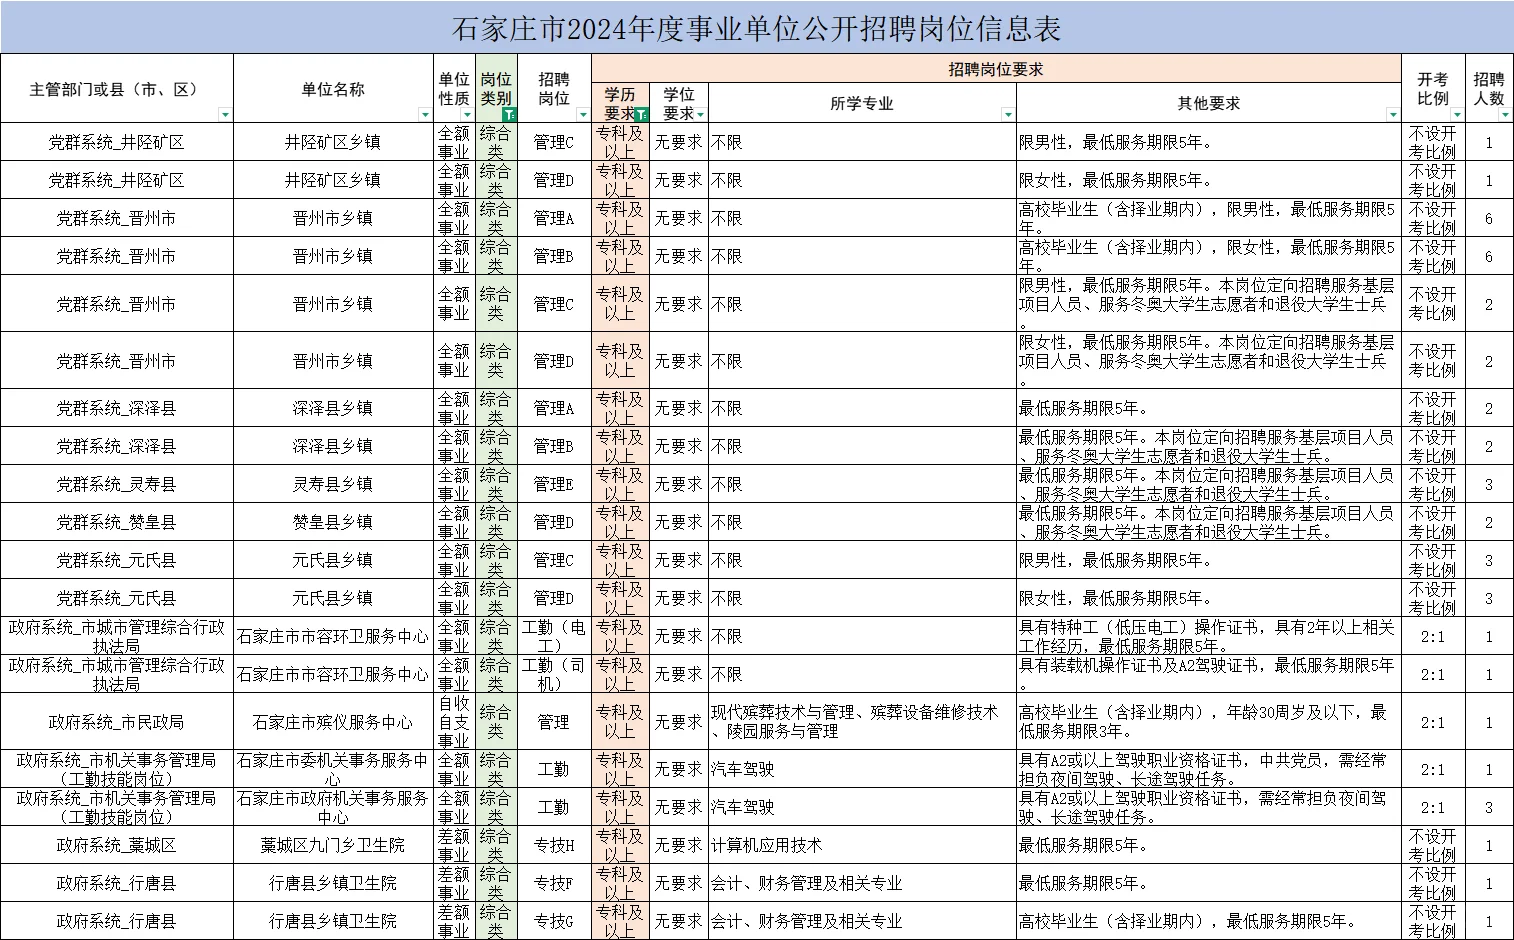Click the filter icon on 所学专业 header
Viewport: 1514px width, 940px height.
pos(1007,113)
